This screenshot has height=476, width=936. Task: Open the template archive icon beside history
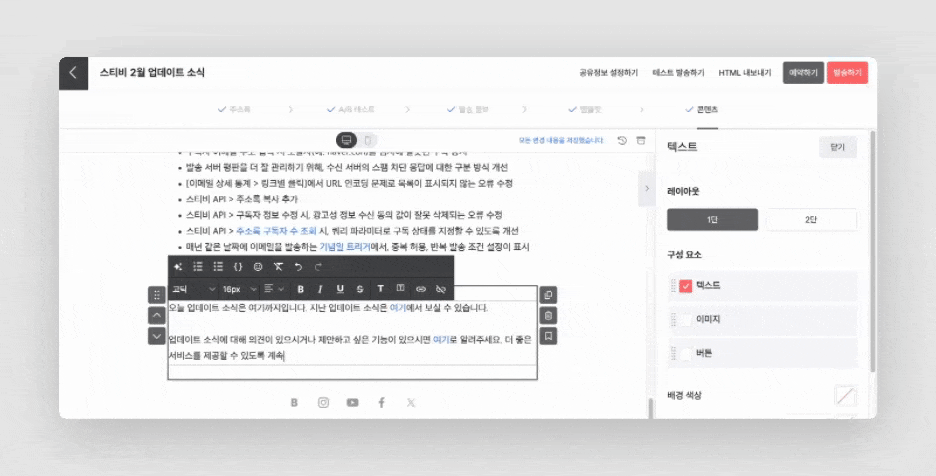coord(641,140)
